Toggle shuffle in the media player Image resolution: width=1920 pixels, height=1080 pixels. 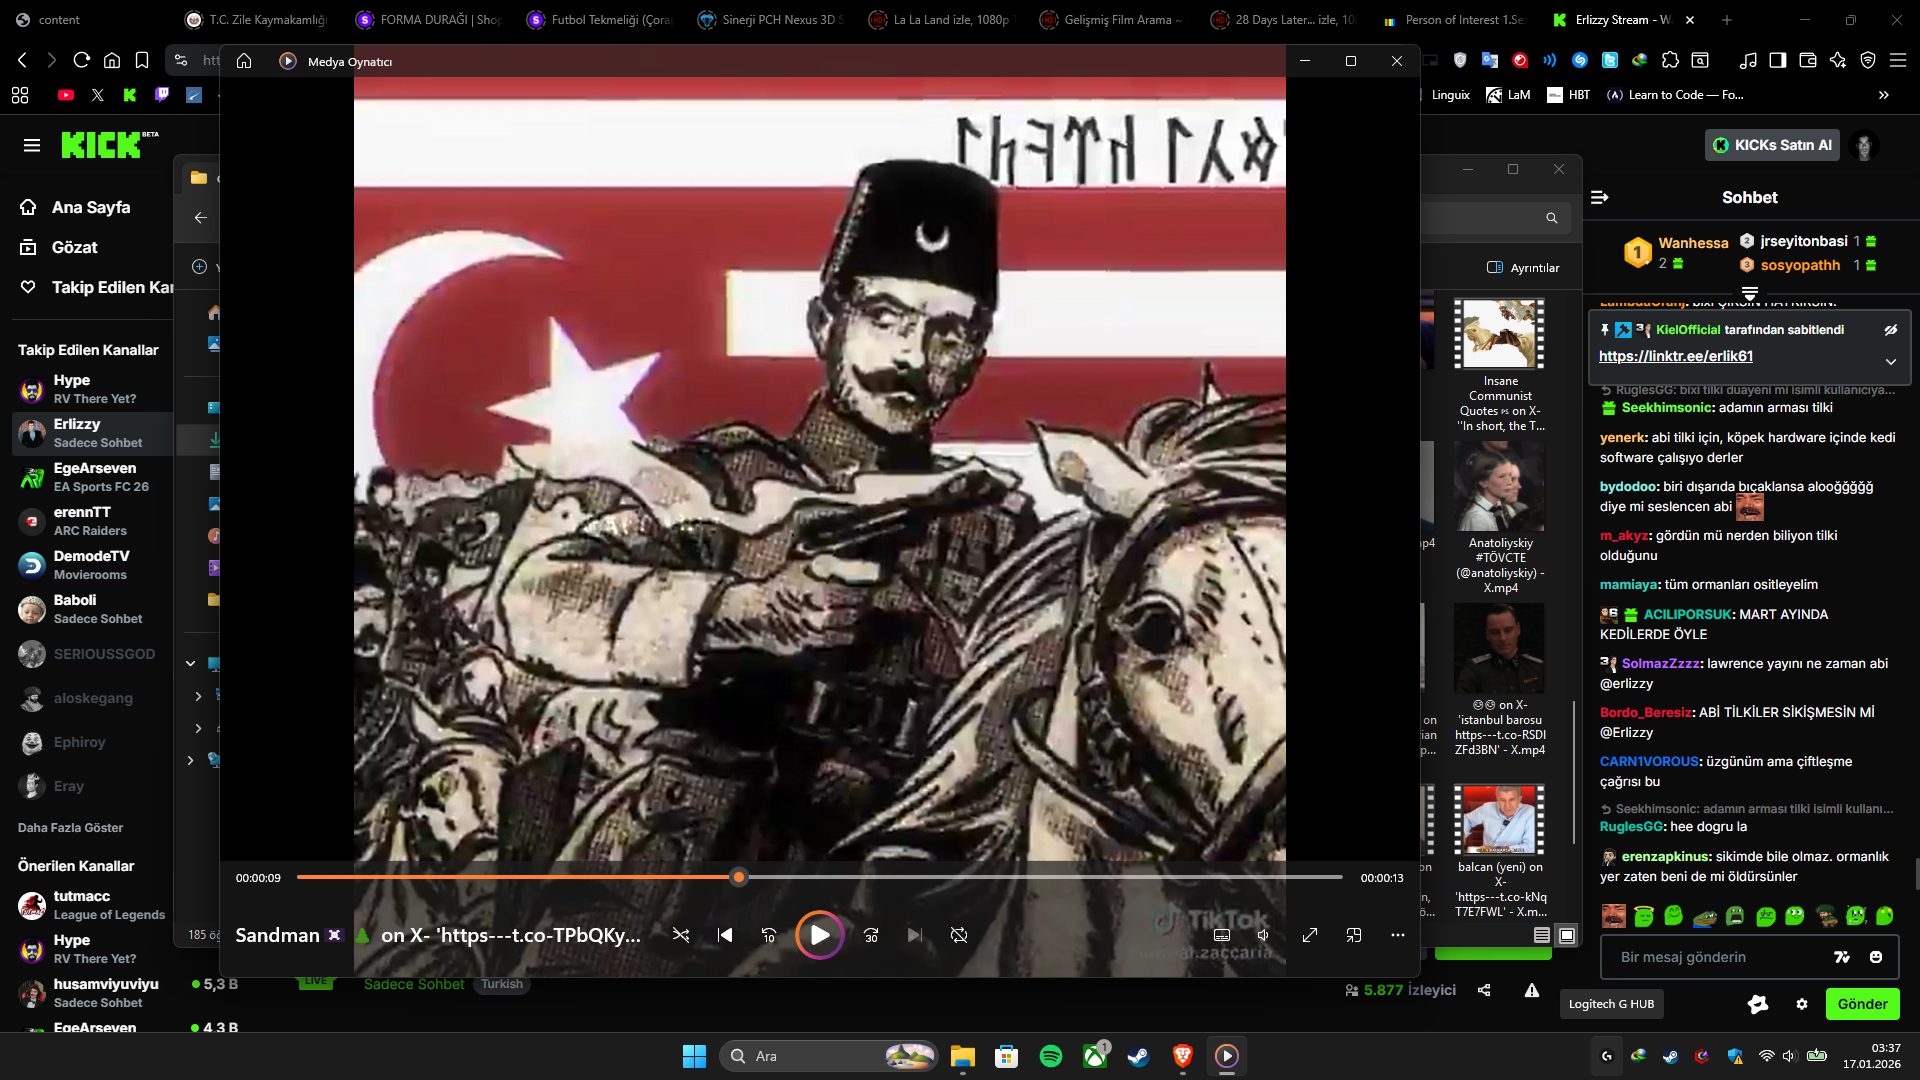681,935
